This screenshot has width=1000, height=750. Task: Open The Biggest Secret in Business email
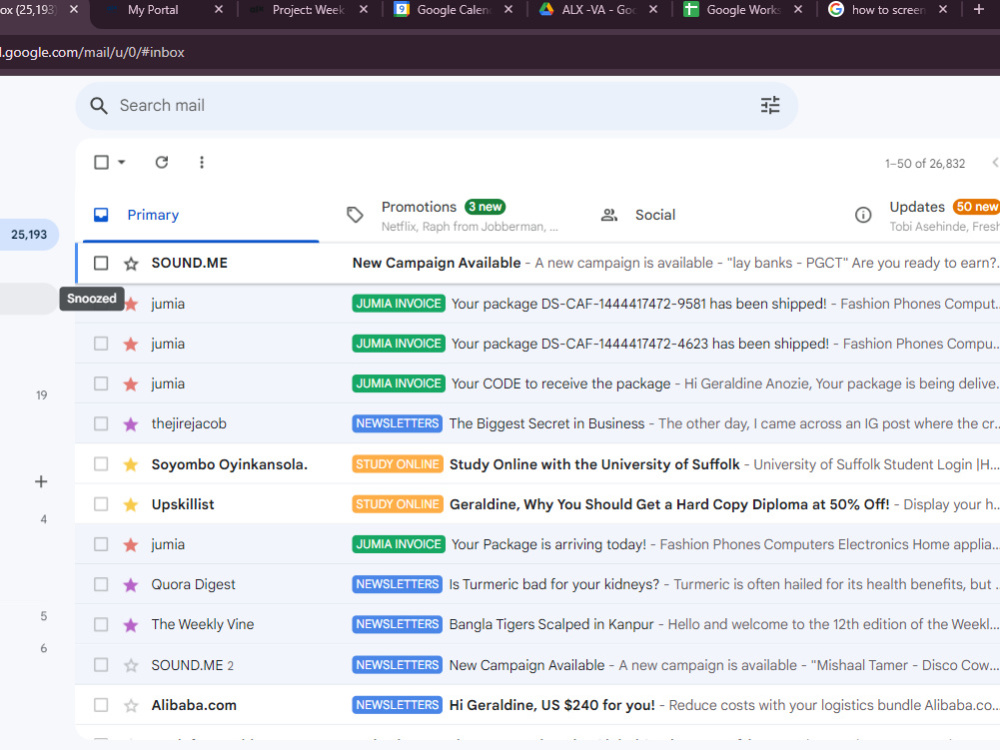click(x=538, y=424)
